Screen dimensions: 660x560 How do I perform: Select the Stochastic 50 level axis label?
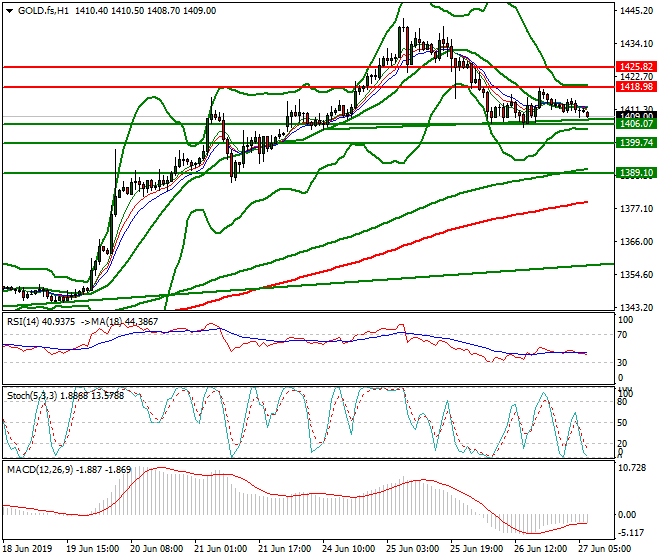622,423
